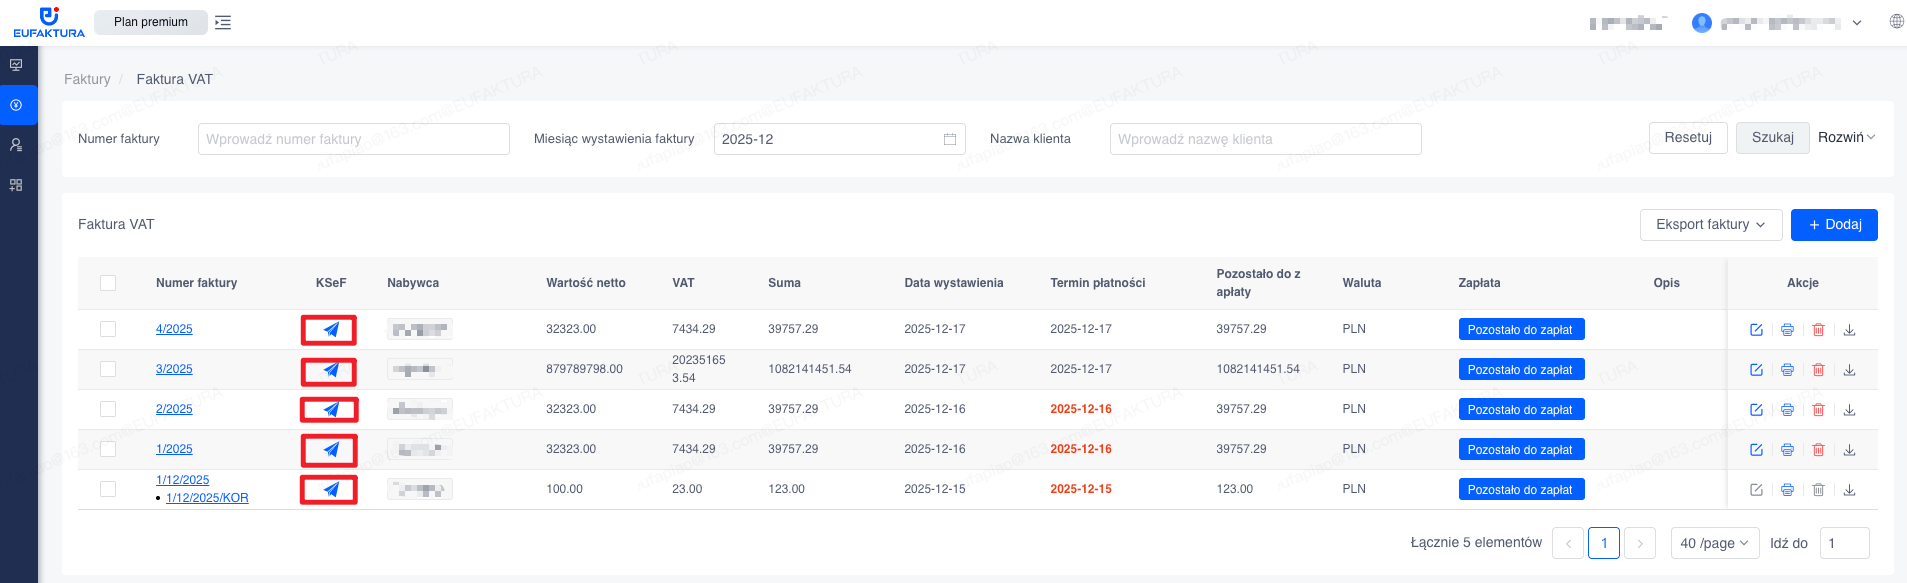Add a new invoice with Dodaj
The height and width of the screenshot is (583, 1907).
[1834, 225]
